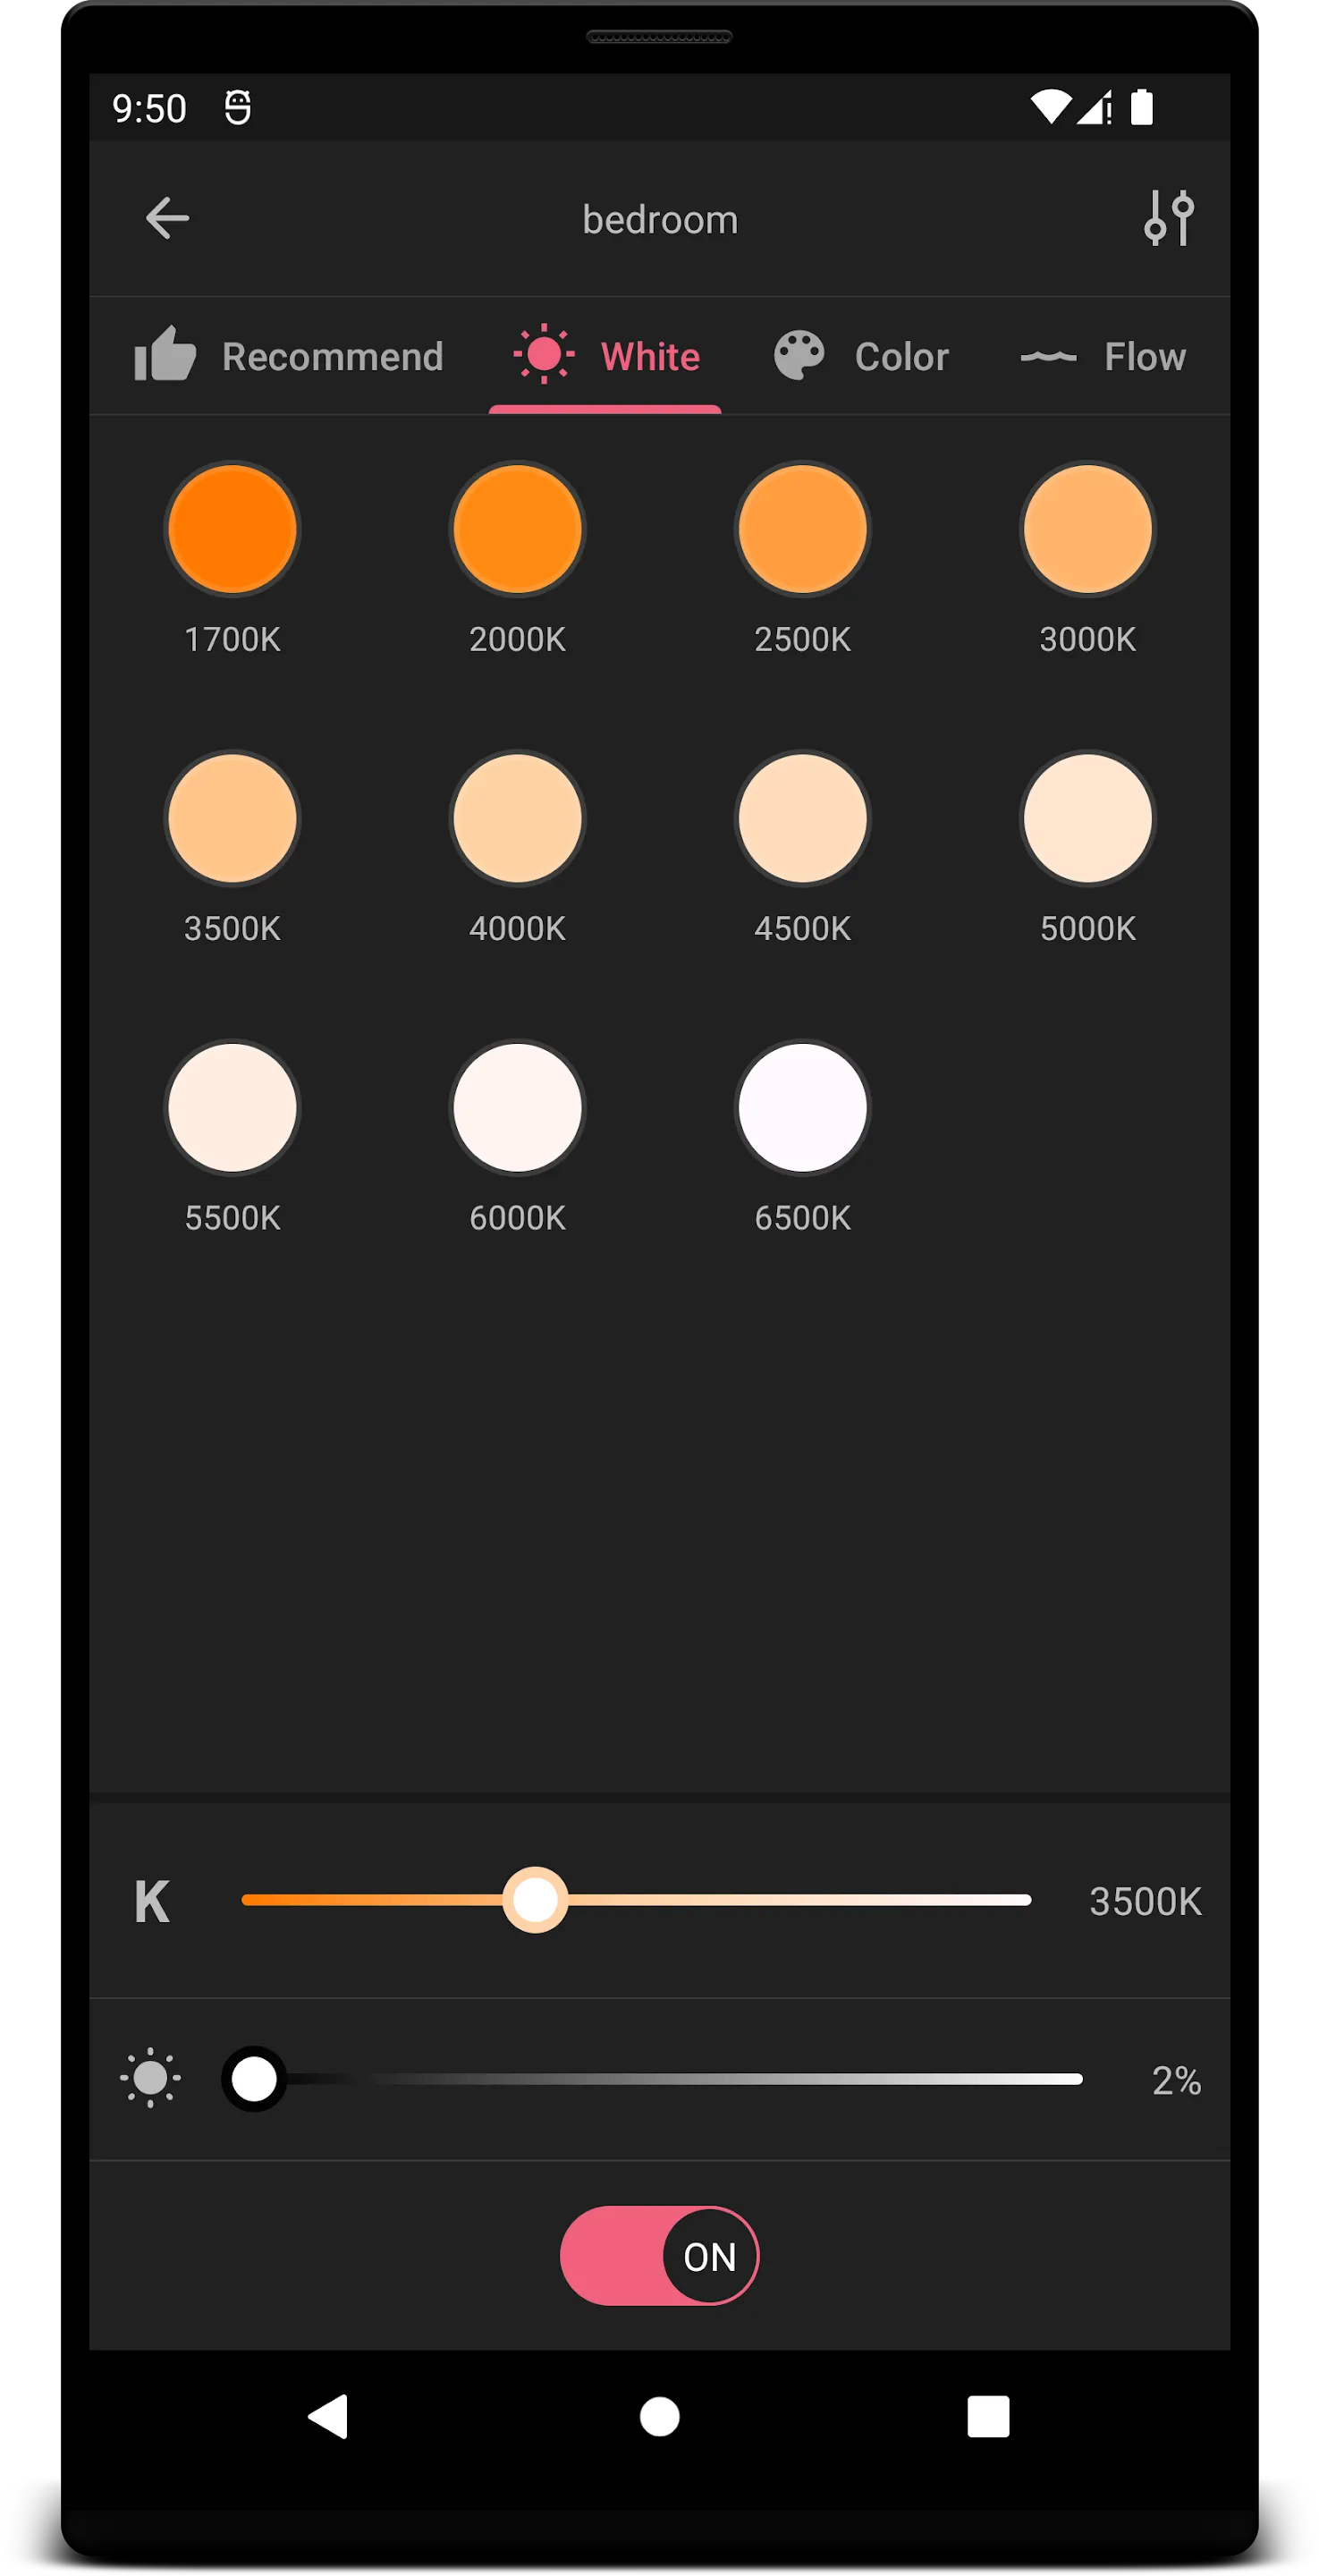
Task: Apply the 6500K cool white swatch
Action: pos(802,1108)
